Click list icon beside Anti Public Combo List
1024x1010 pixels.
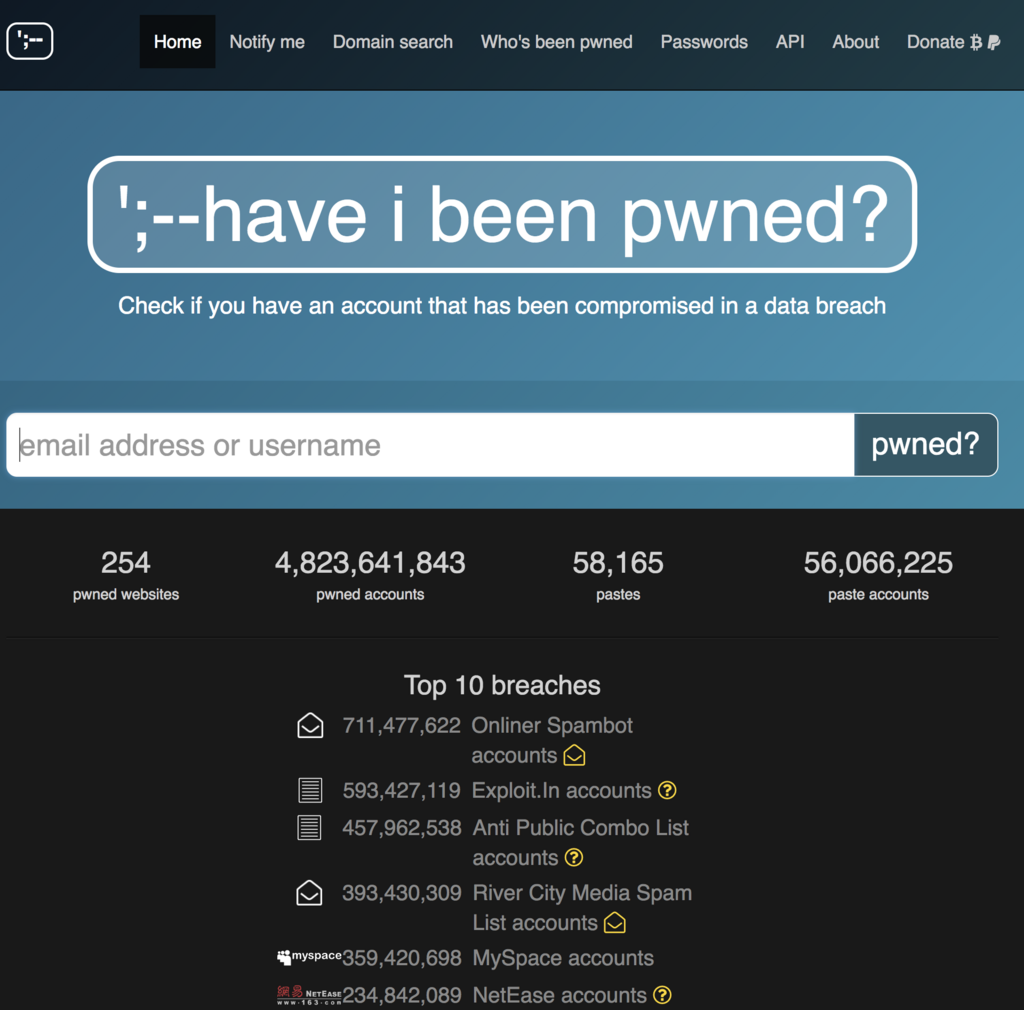click(x=310, y=827)
